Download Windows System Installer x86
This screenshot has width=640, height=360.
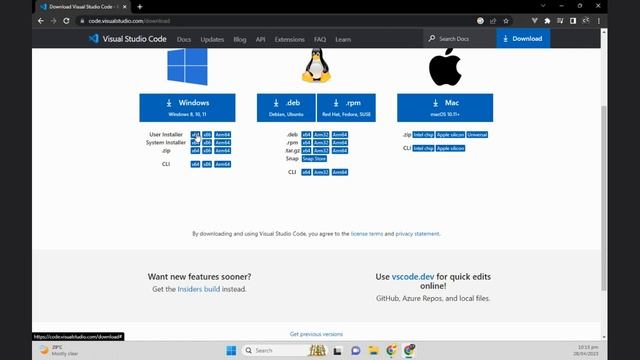pyautogui.click(x=207, y=142)
